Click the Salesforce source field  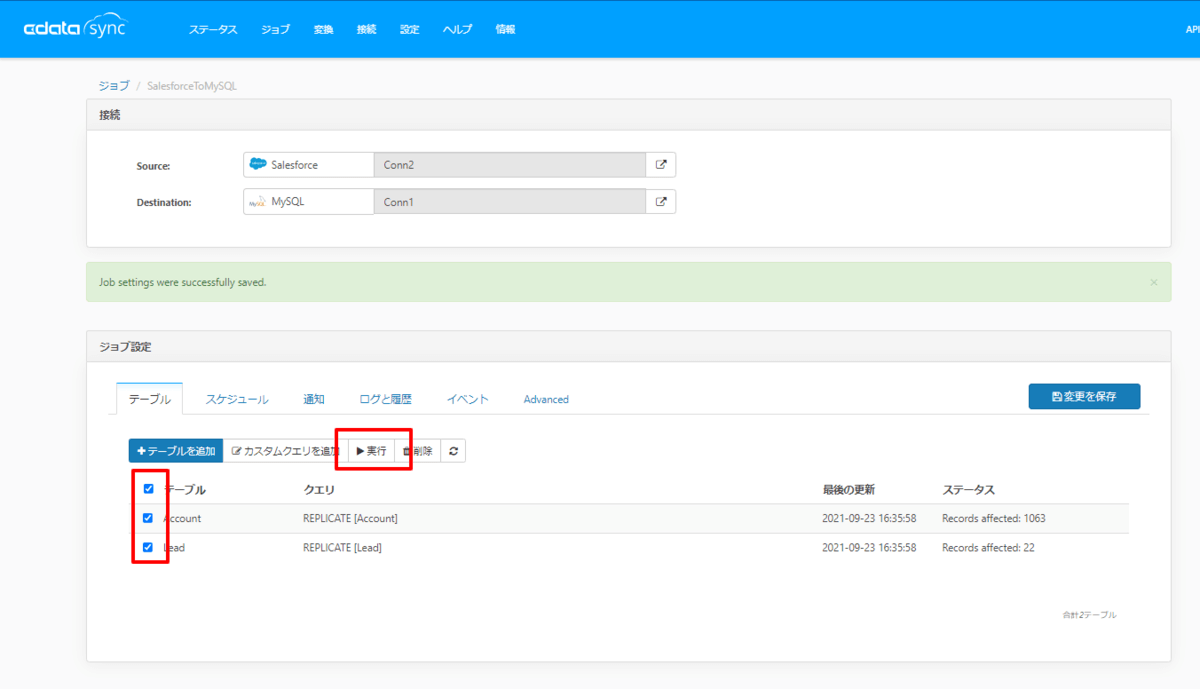(308, 164)
